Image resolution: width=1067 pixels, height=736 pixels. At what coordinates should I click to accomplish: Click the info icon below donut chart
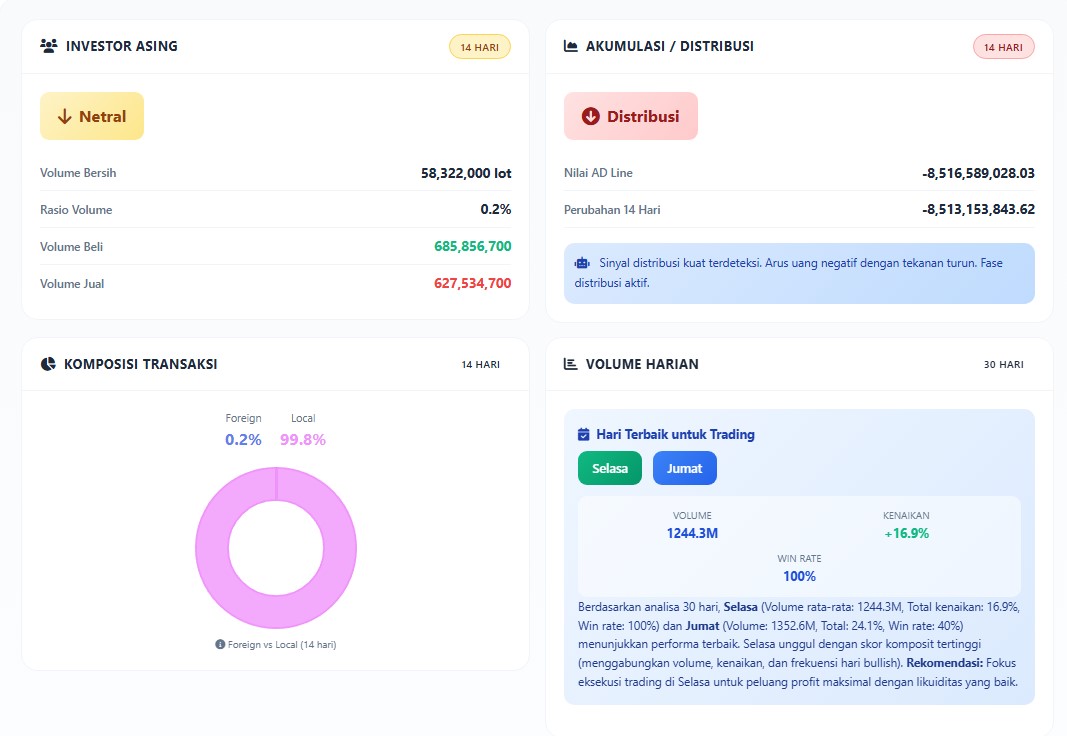coord(220,645)
